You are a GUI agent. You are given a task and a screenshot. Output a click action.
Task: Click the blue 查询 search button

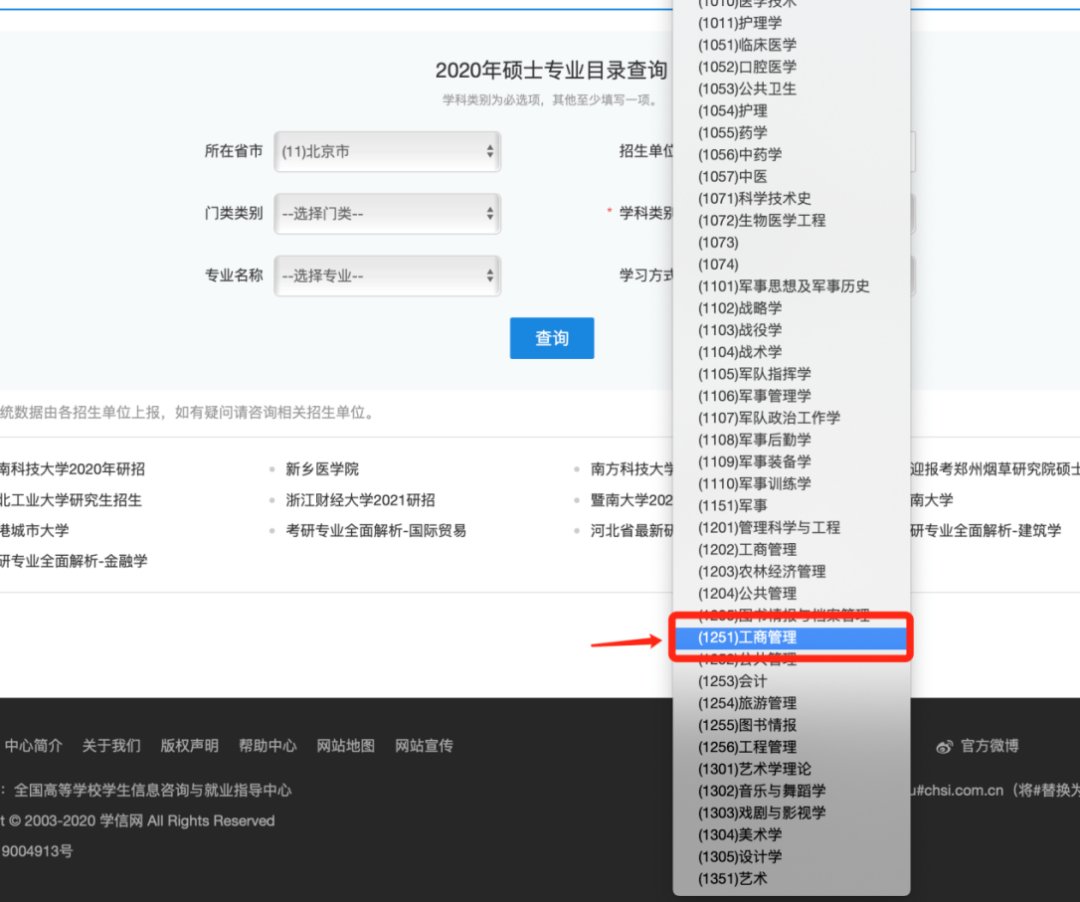pos(552,338)
